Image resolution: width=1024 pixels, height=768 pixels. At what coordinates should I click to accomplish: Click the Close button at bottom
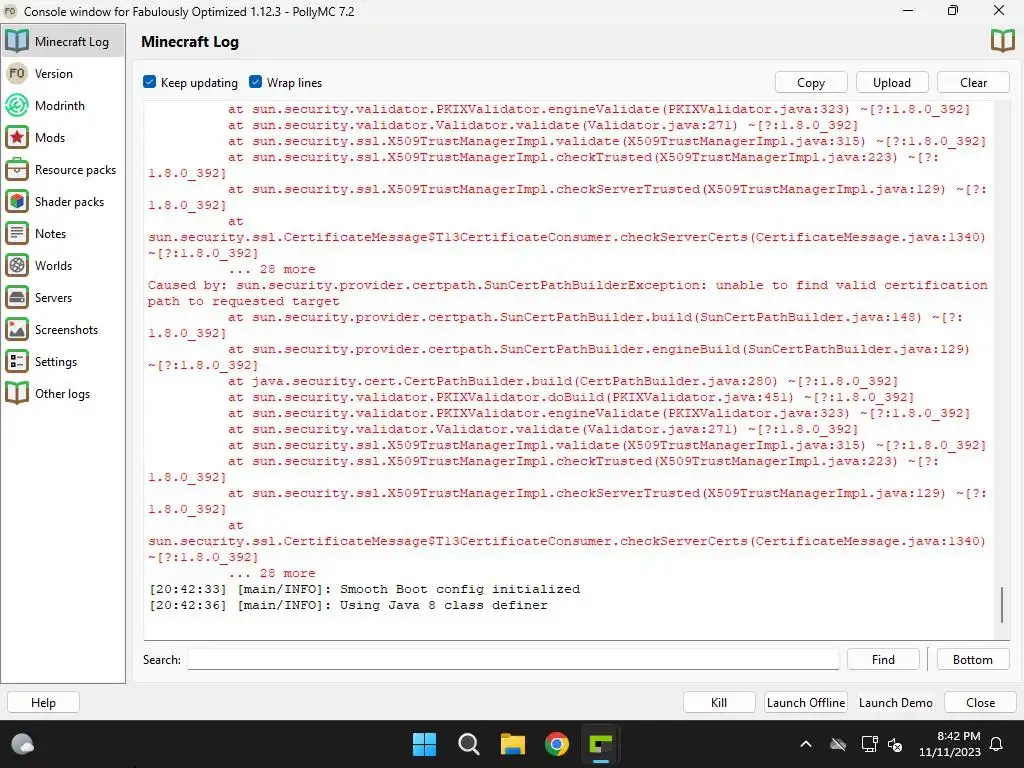(x=980, y=702)
